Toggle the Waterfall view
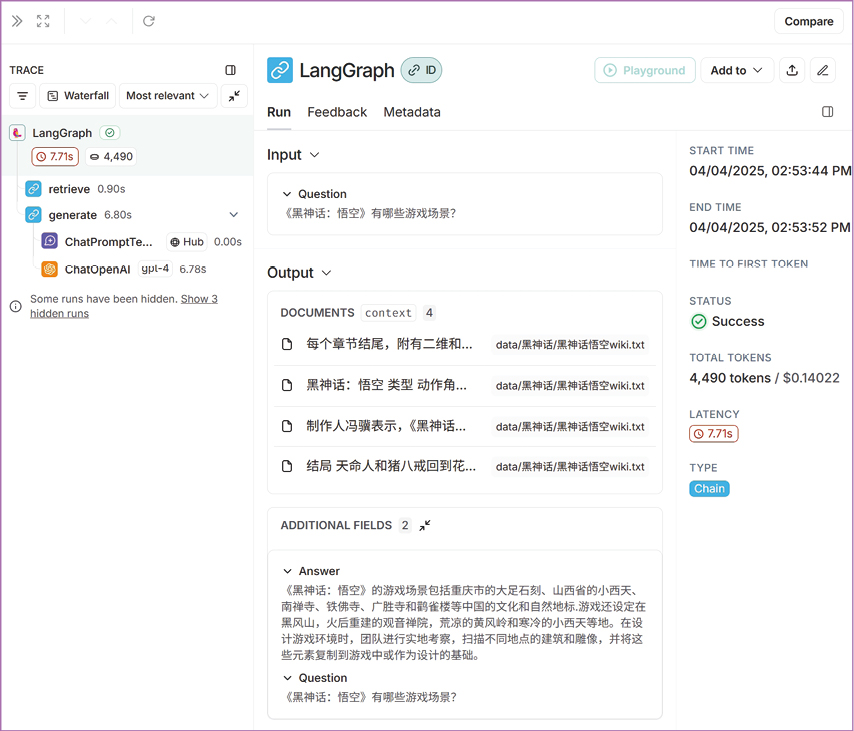 [x=78, y=96]
